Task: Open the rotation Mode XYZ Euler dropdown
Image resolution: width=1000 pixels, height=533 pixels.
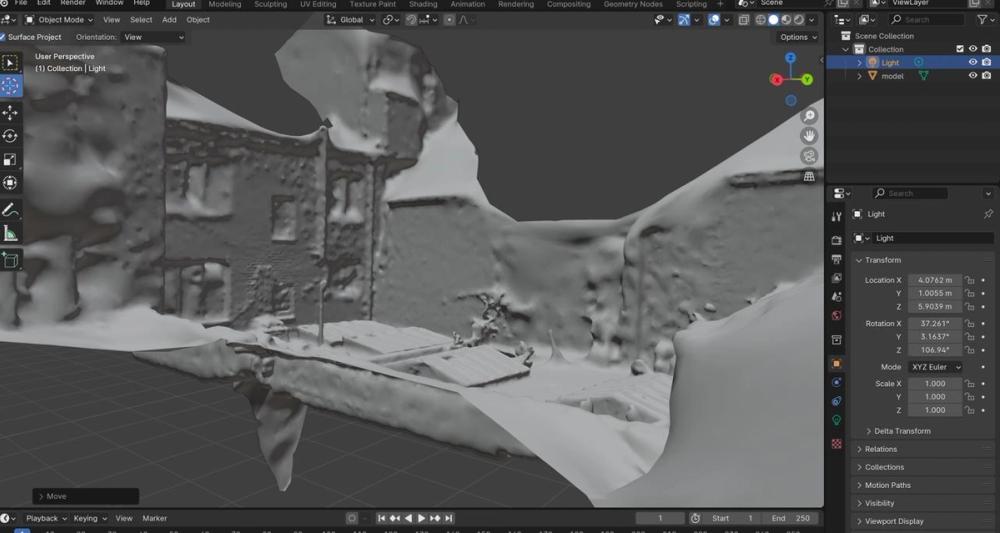Action: click(936, 367)
